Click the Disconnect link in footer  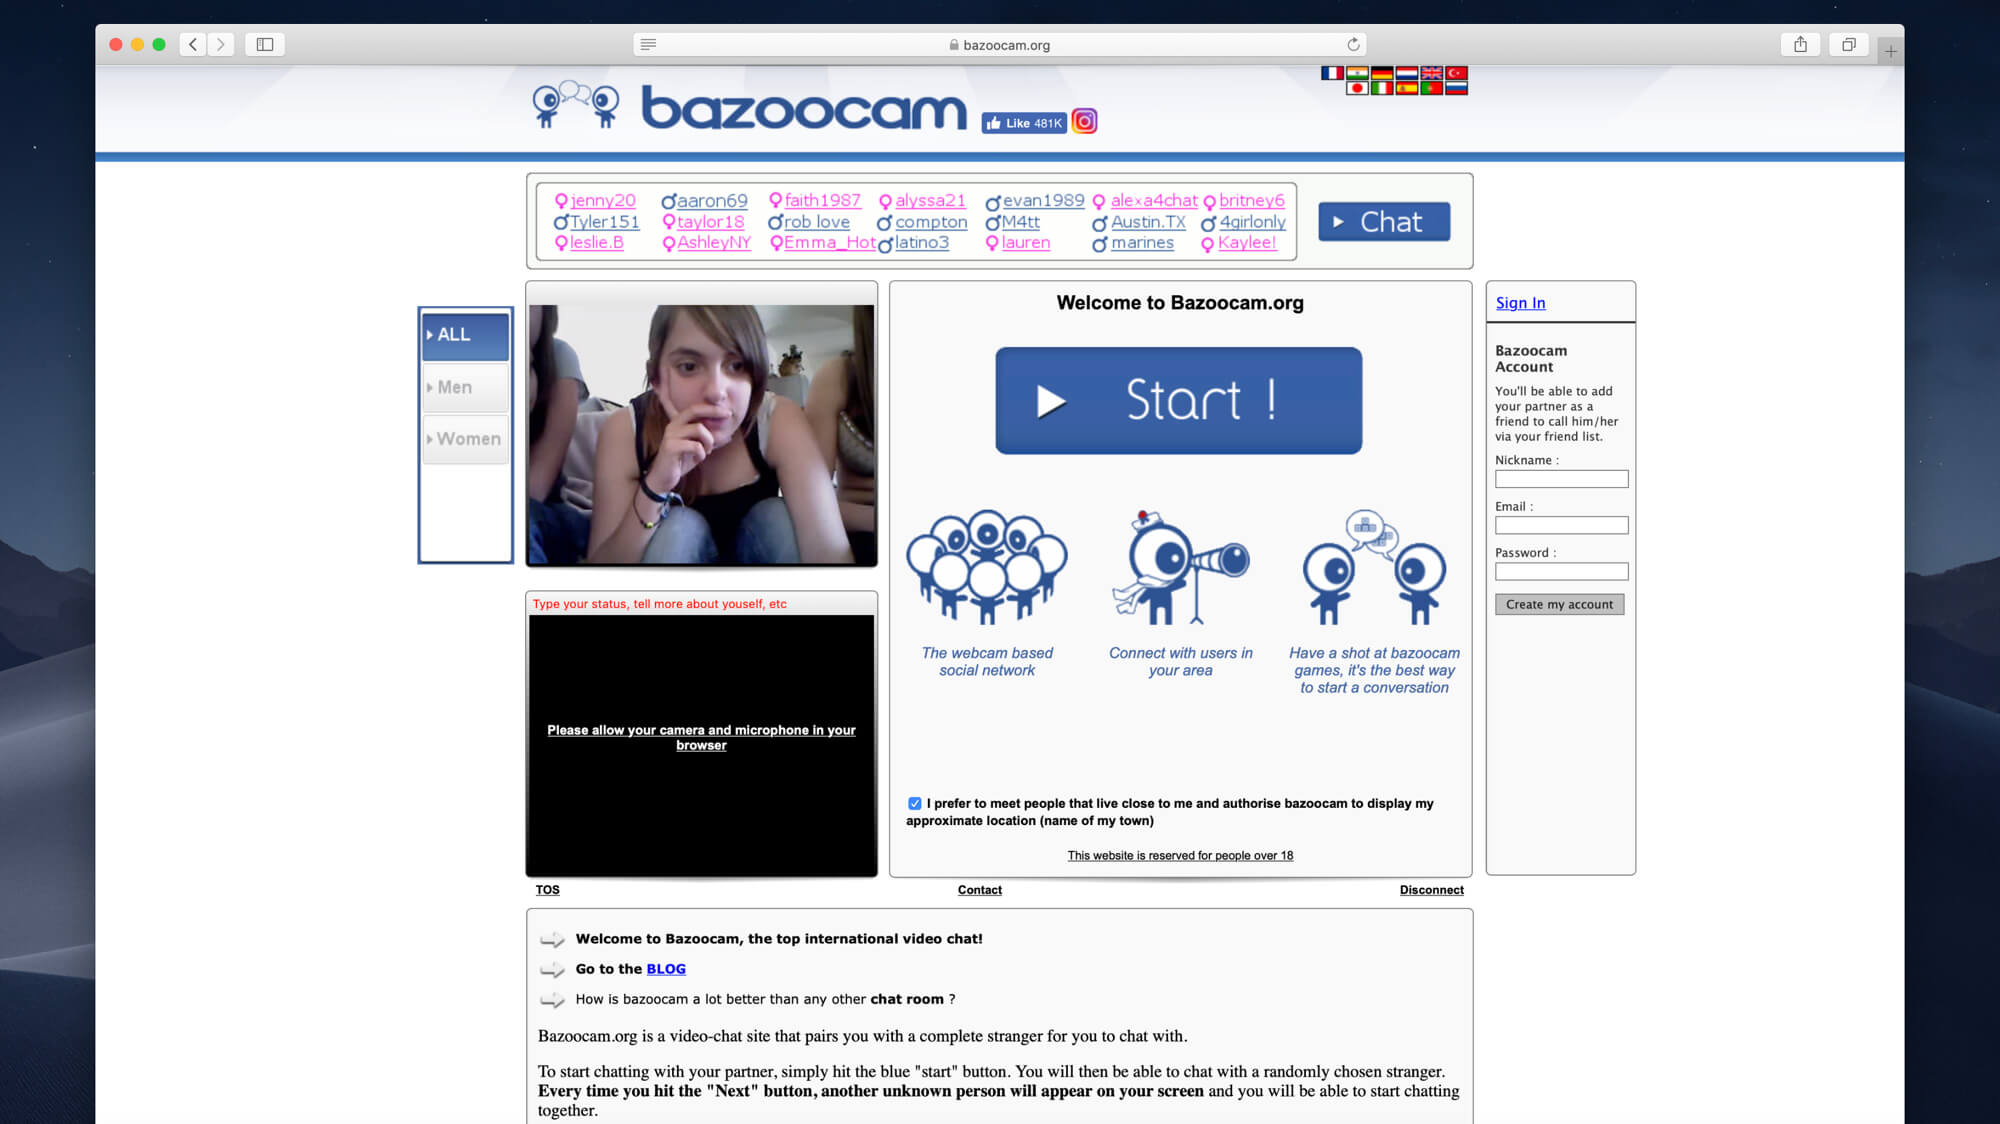click(1431, 889)
